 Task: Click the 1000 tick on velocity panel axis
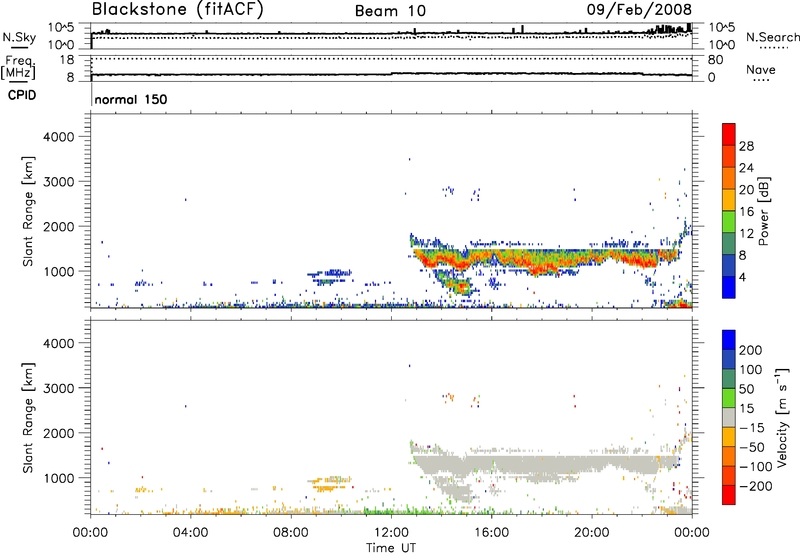click(59, 478)
